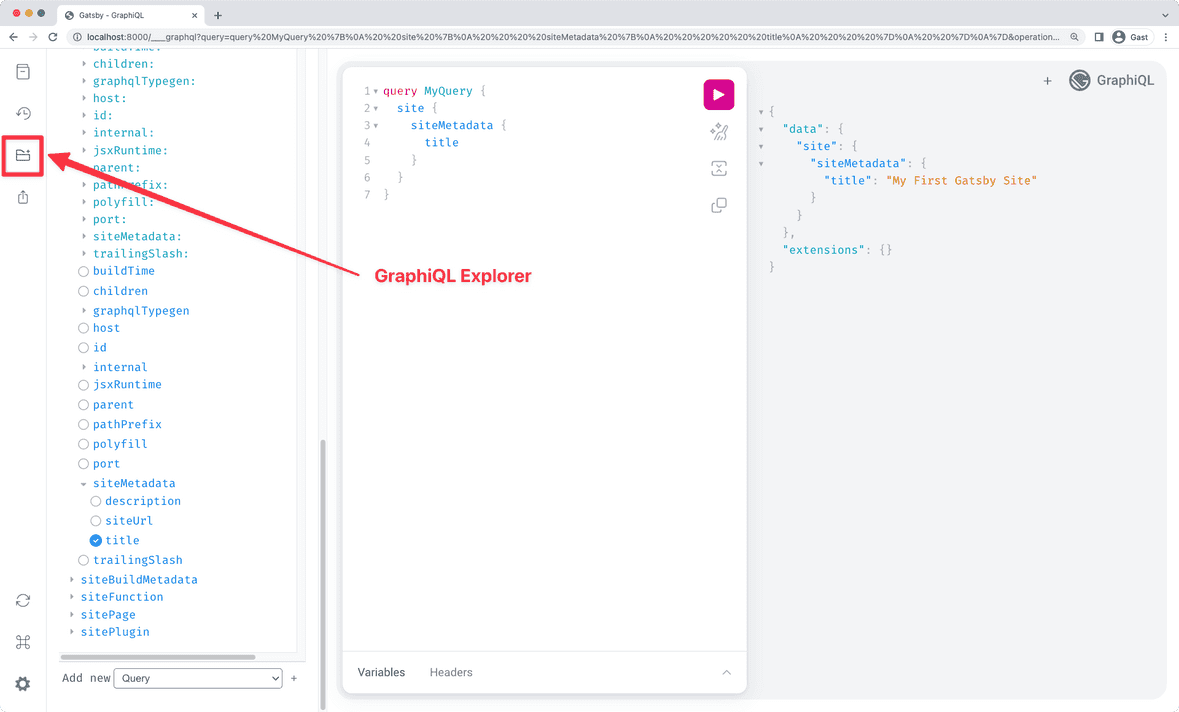Open the 'Add new' Query dropdown

(x=197, y=678)
